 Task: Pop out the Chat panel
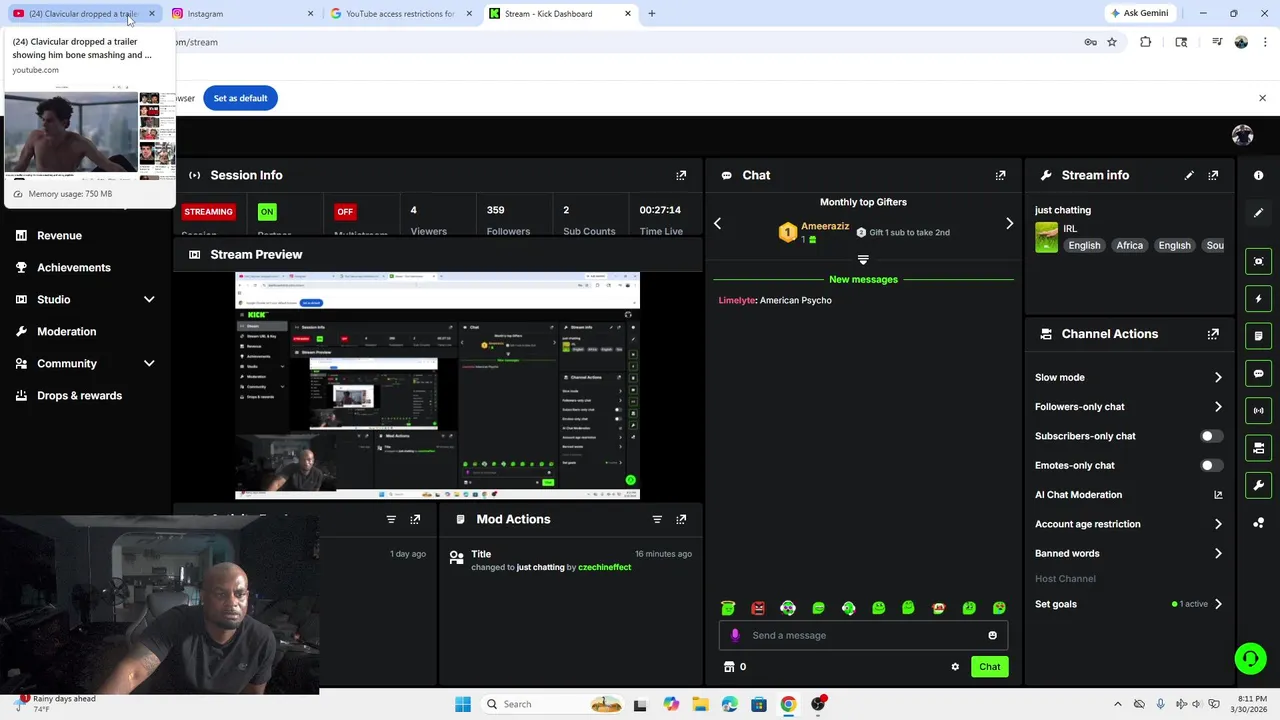click(x=1000, y=175)
